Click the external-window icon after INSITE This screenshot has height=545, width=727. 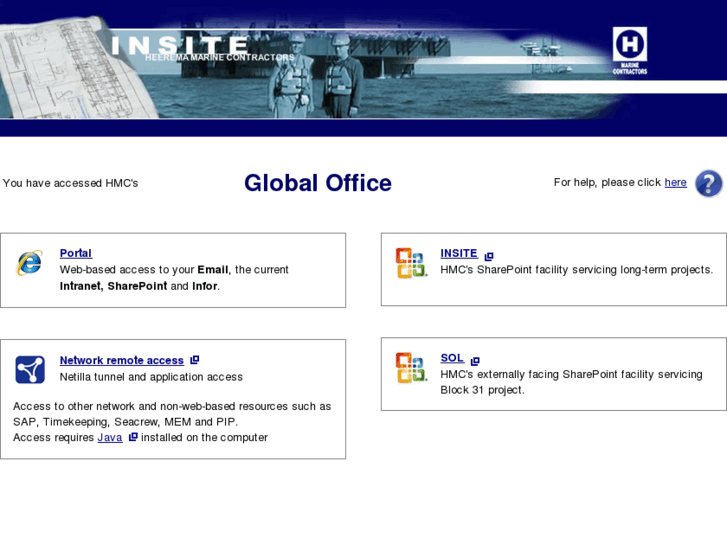[x=489, y=256]
